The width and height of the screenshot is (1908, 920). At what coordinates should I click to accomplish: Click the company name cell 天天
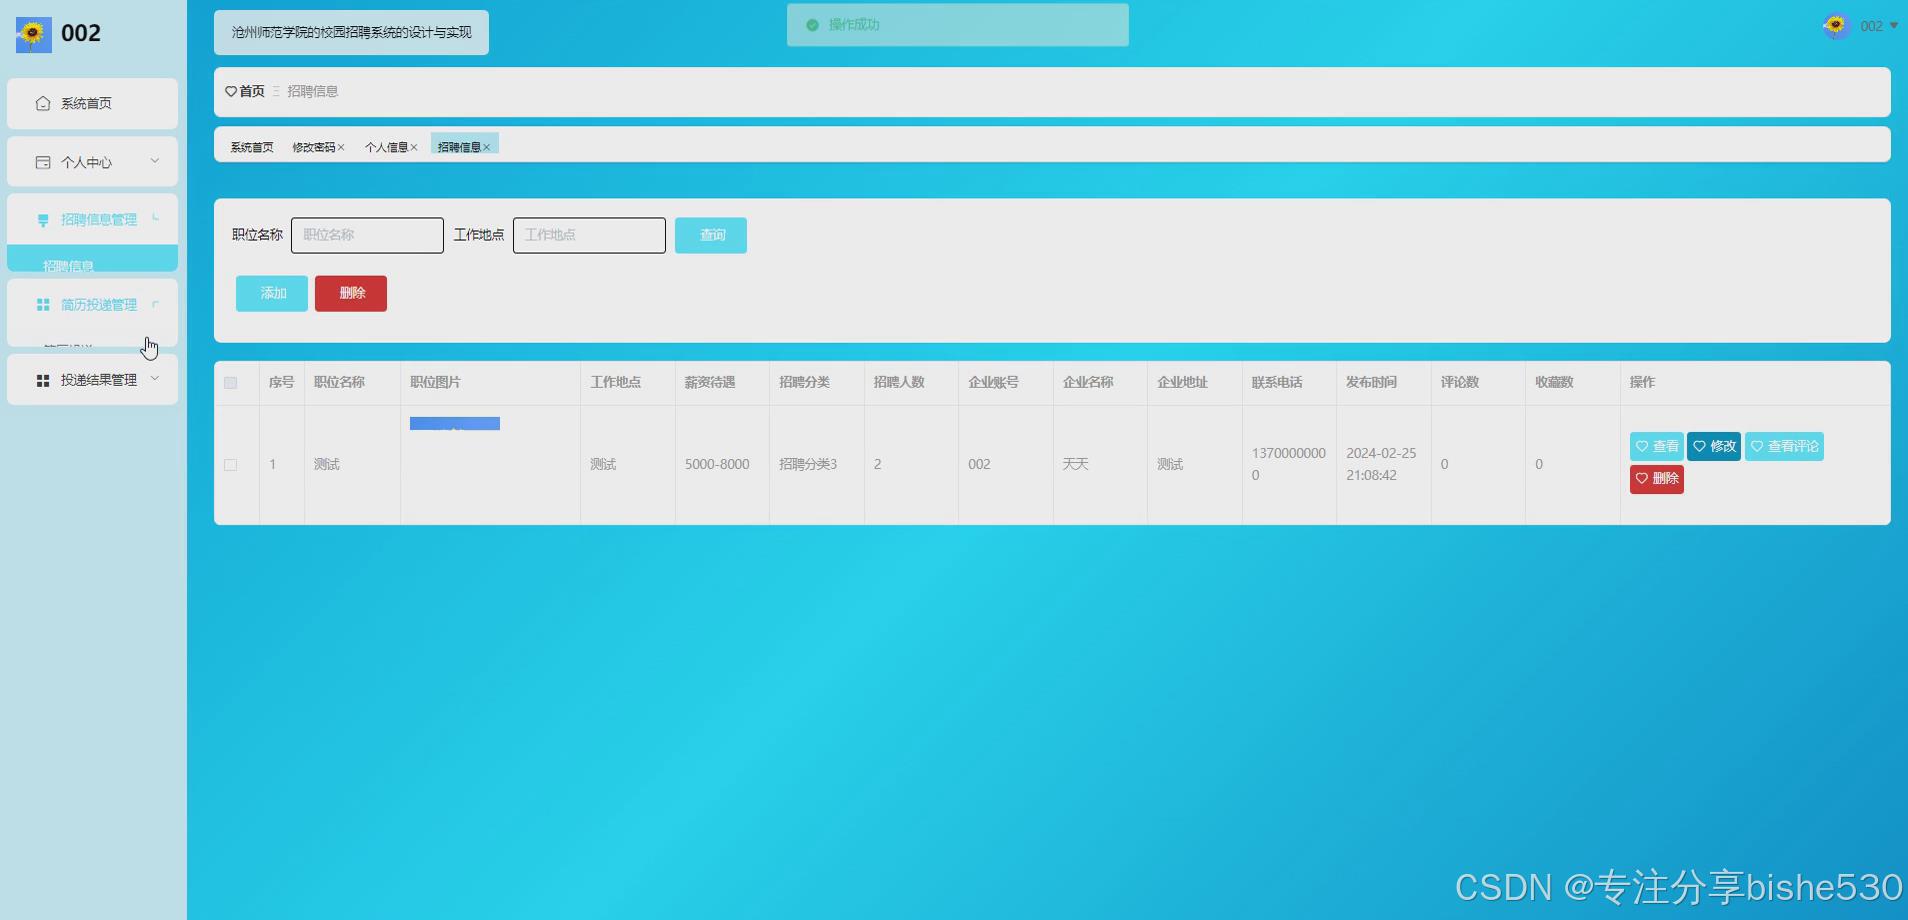point(1076,464)
